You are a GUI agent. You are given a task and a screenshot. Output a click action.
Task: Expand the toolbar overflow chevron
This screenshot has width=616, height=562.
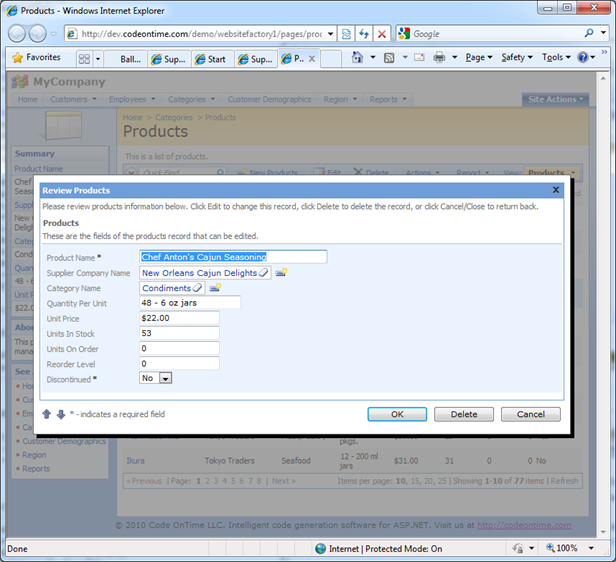click(x=604, y=52)
